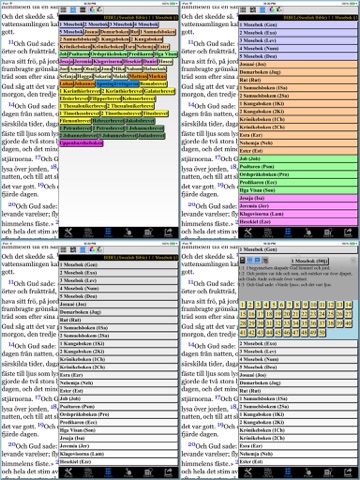Open pointer tab on chapter picker bottom bar
This screenshot has width=360, height=480.
click(x=308, y=472)
